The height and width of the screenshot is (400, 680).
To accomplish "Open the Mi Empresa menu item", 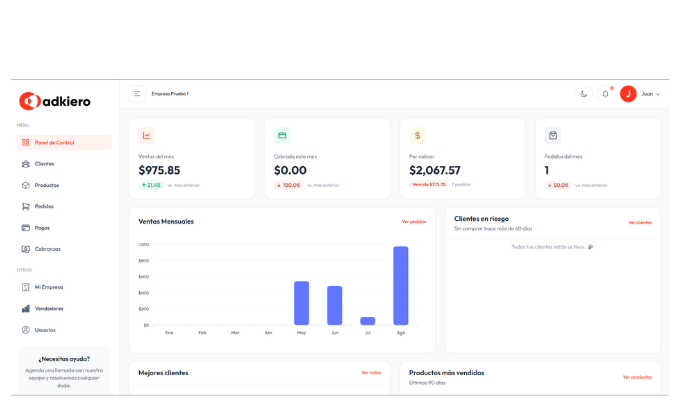I will pos(64,287).
